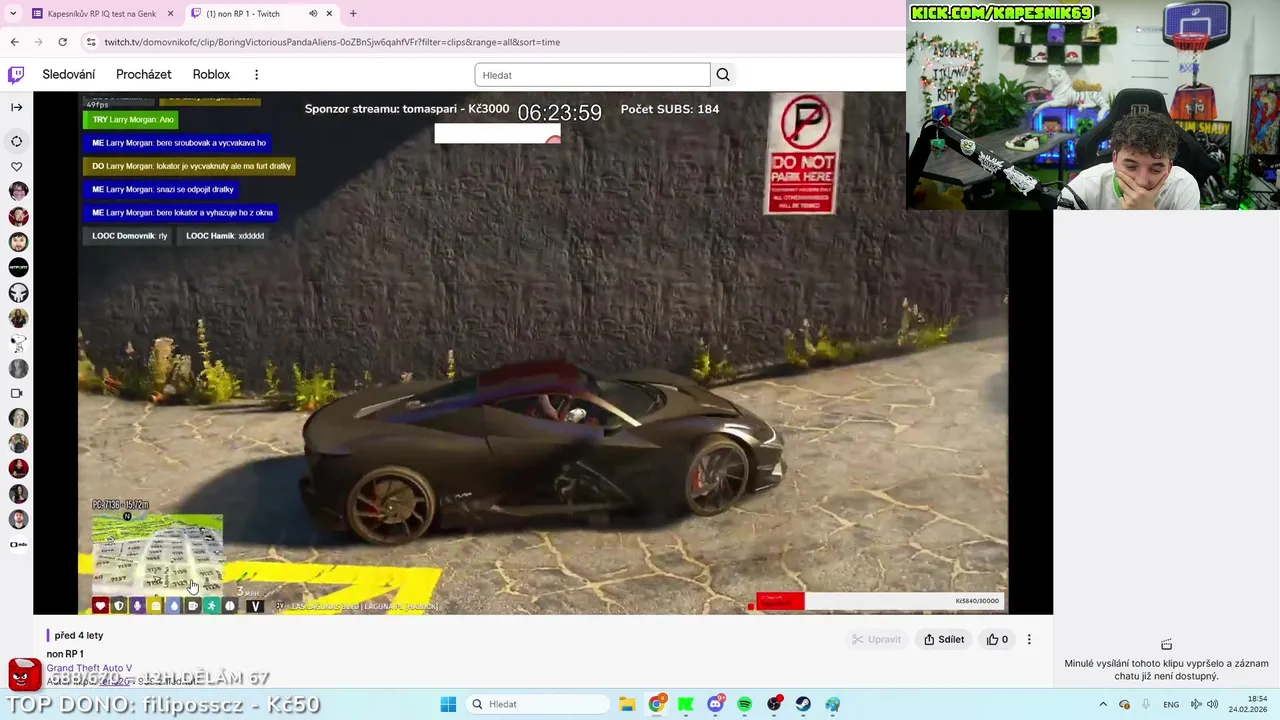Click the Sdílet share button
The width and height of the screenshot is (1280, 720).
tap(944, 639)
